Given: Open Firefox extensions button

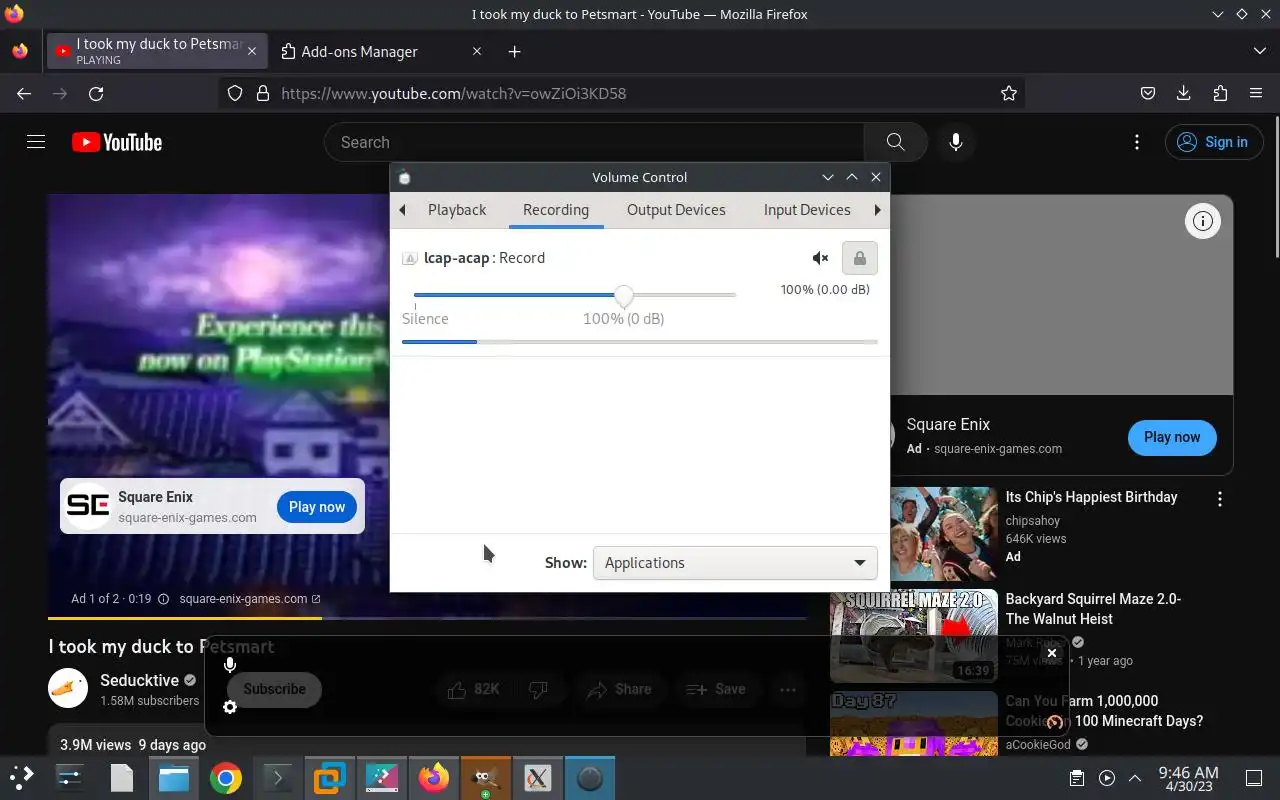Looking at the screenshot, I should (1220, 93).
